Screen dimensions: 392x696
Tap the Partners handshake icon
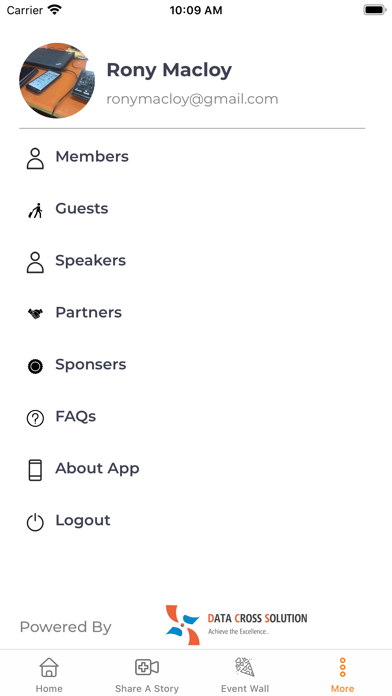tap(35, 314)
